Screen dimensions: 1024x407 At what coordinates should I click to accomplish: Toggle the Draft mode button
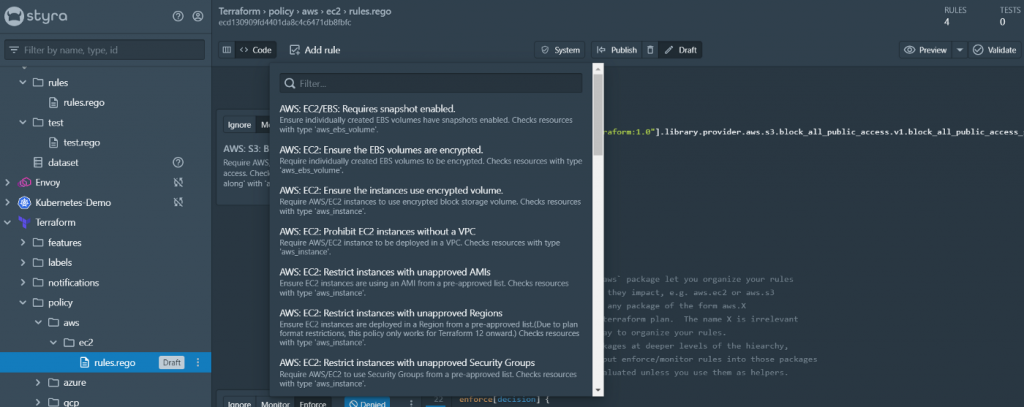(x=680, y=50)
